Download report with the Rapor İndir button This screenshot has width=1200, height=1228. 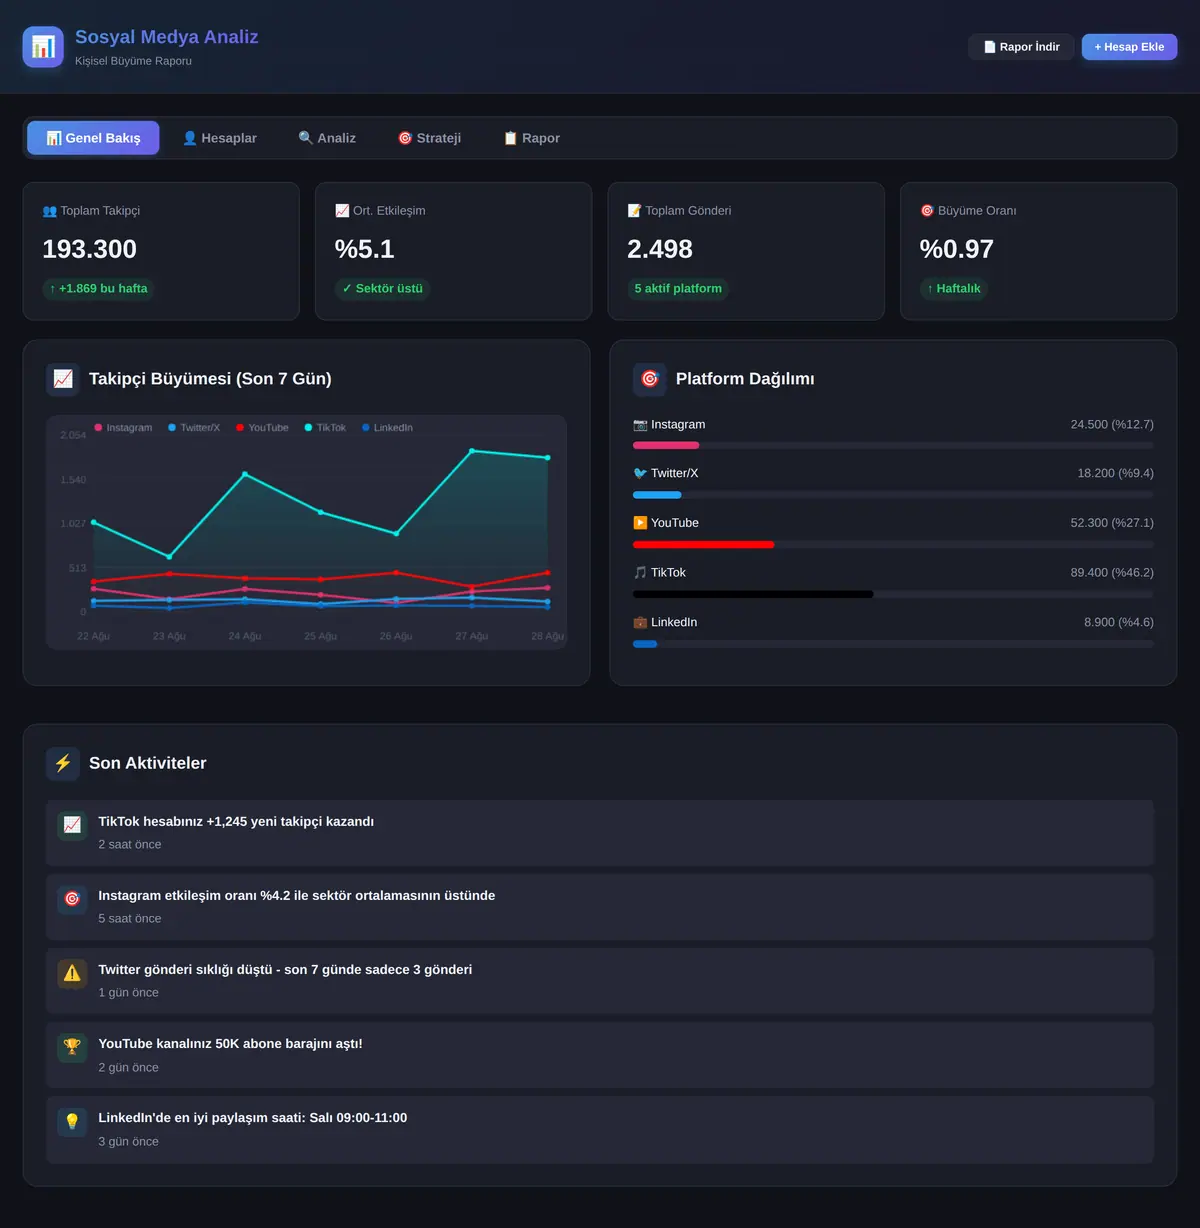click(x=1021, y=47)
